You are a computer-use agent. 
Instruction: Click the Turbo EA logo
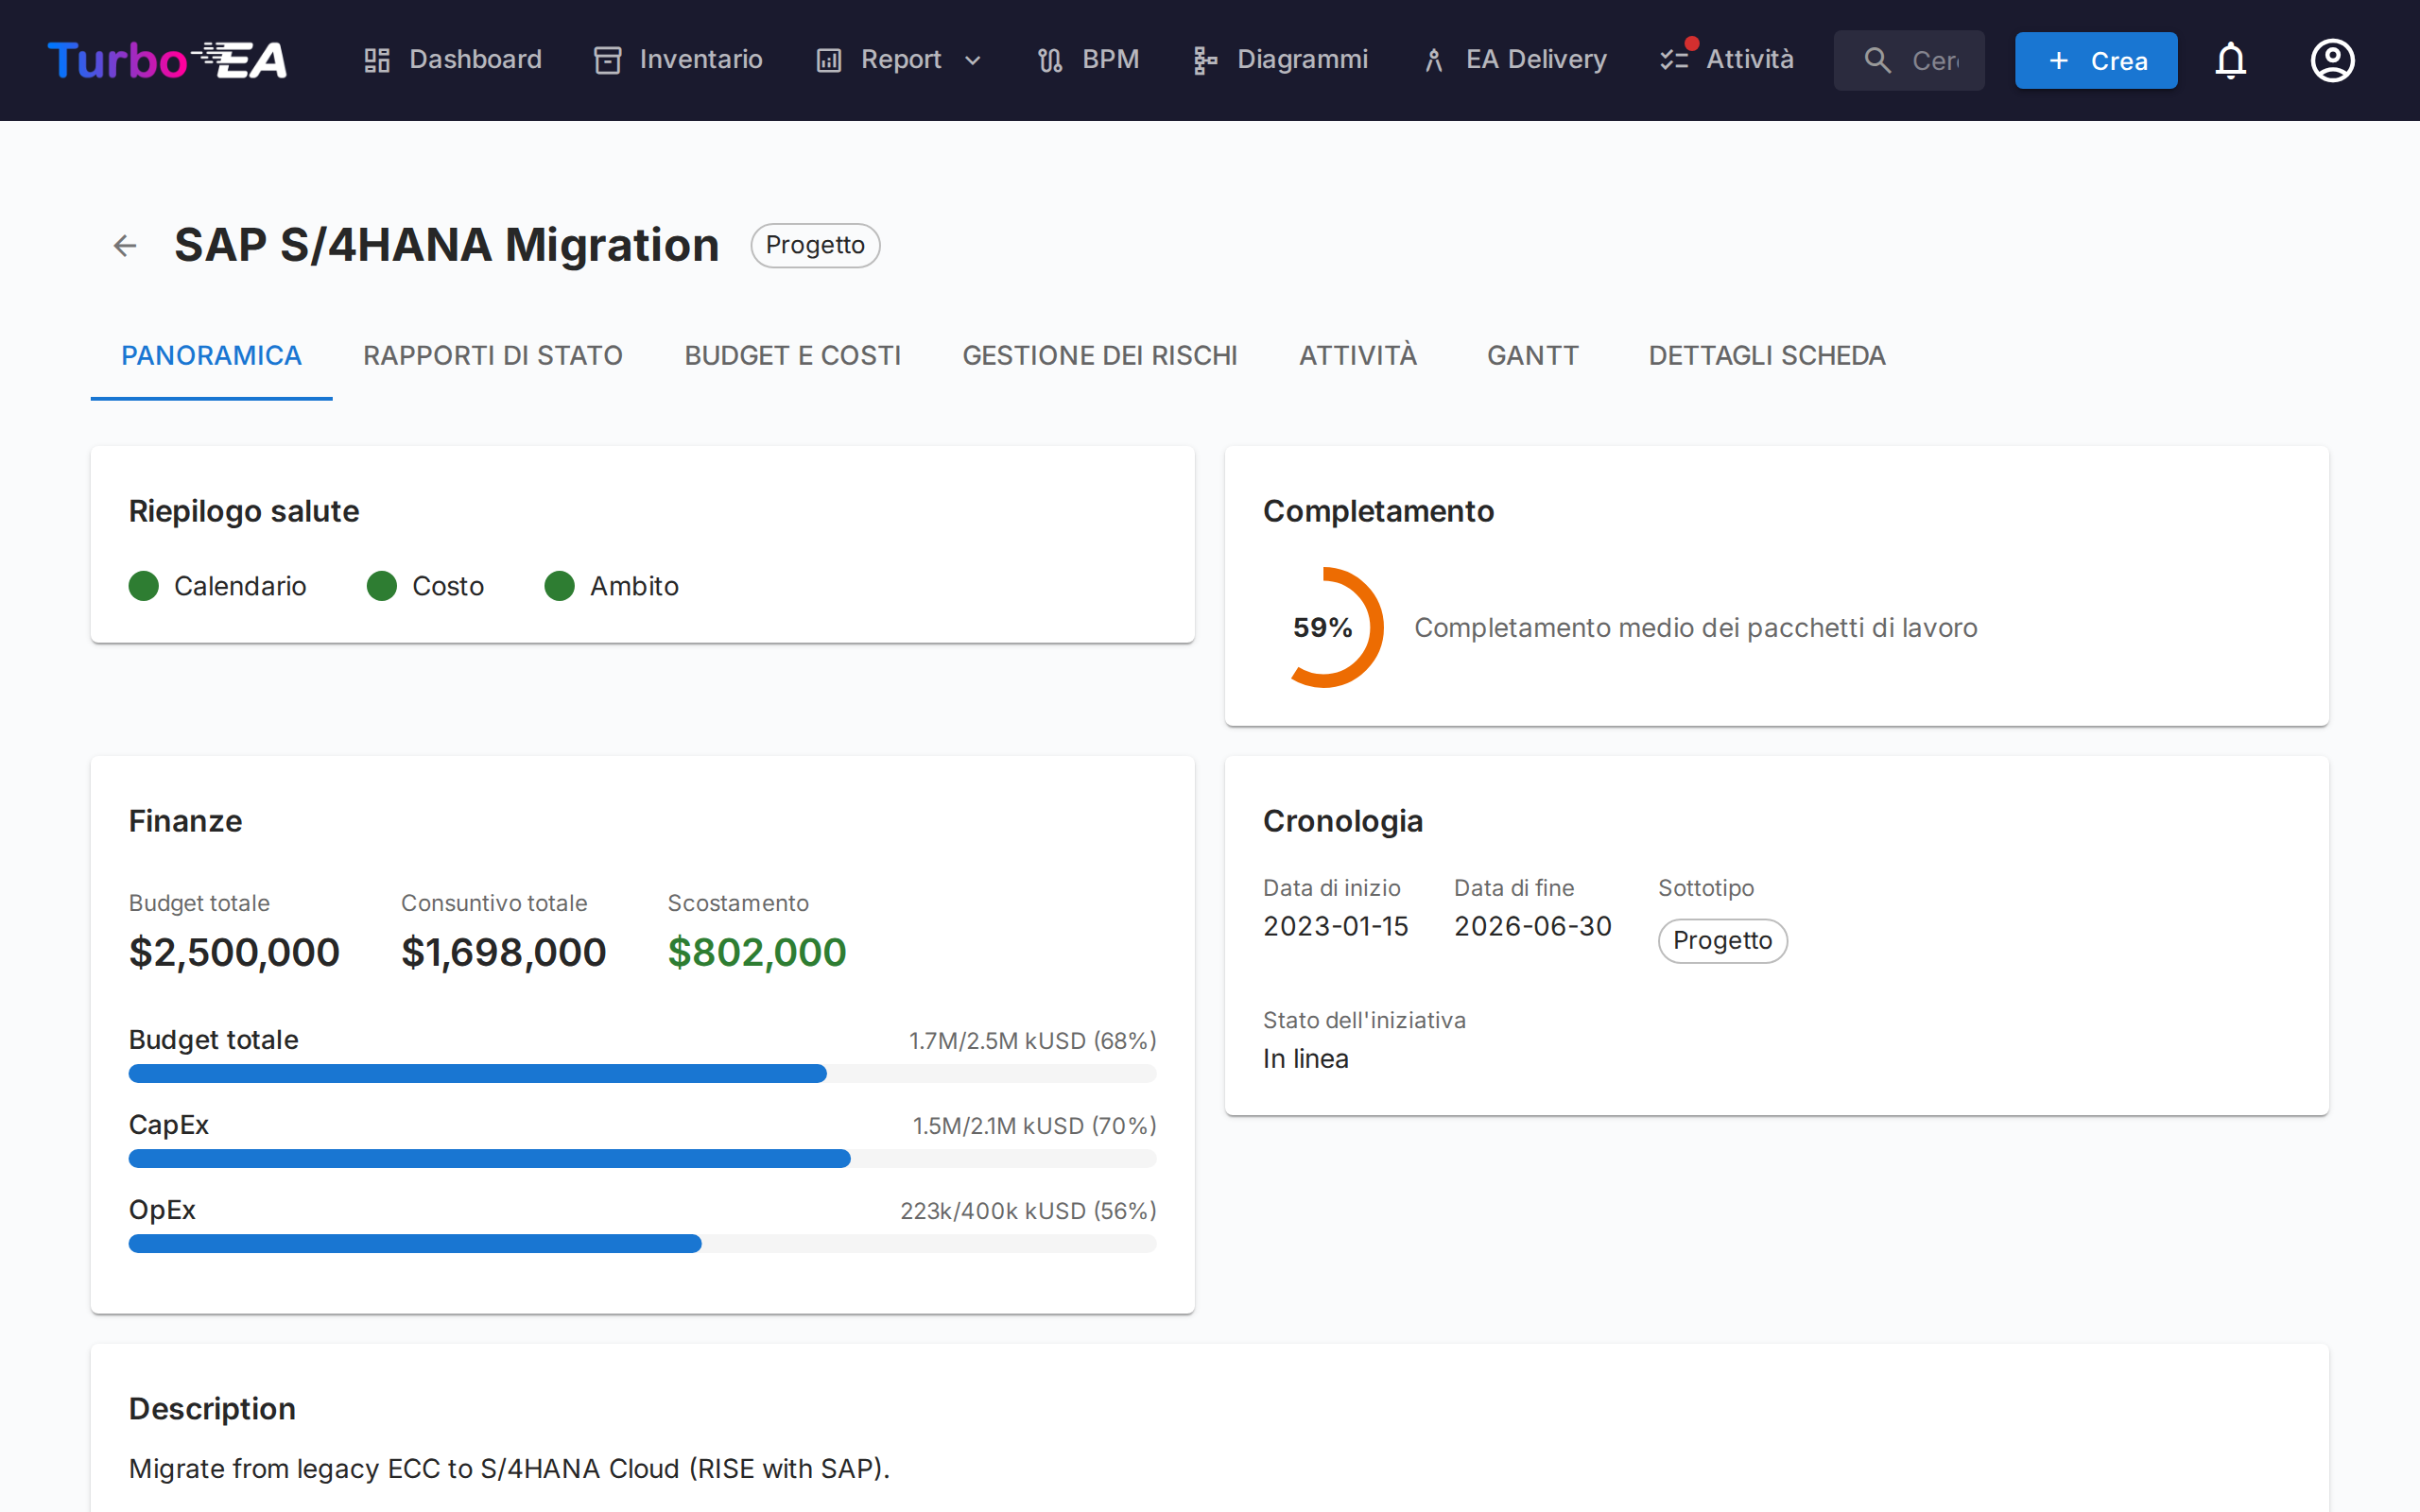click(x=167, y=60)
